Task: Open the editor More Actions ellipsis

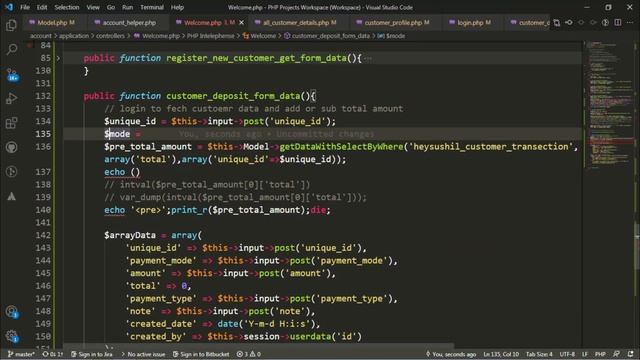Action: (x=630, y=22)
